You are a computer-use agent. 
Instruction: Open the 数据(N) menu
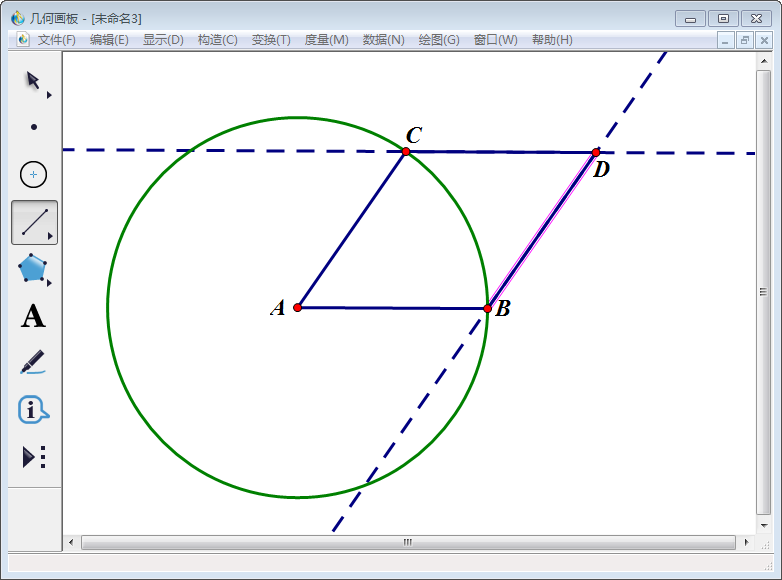click(384, 40)
